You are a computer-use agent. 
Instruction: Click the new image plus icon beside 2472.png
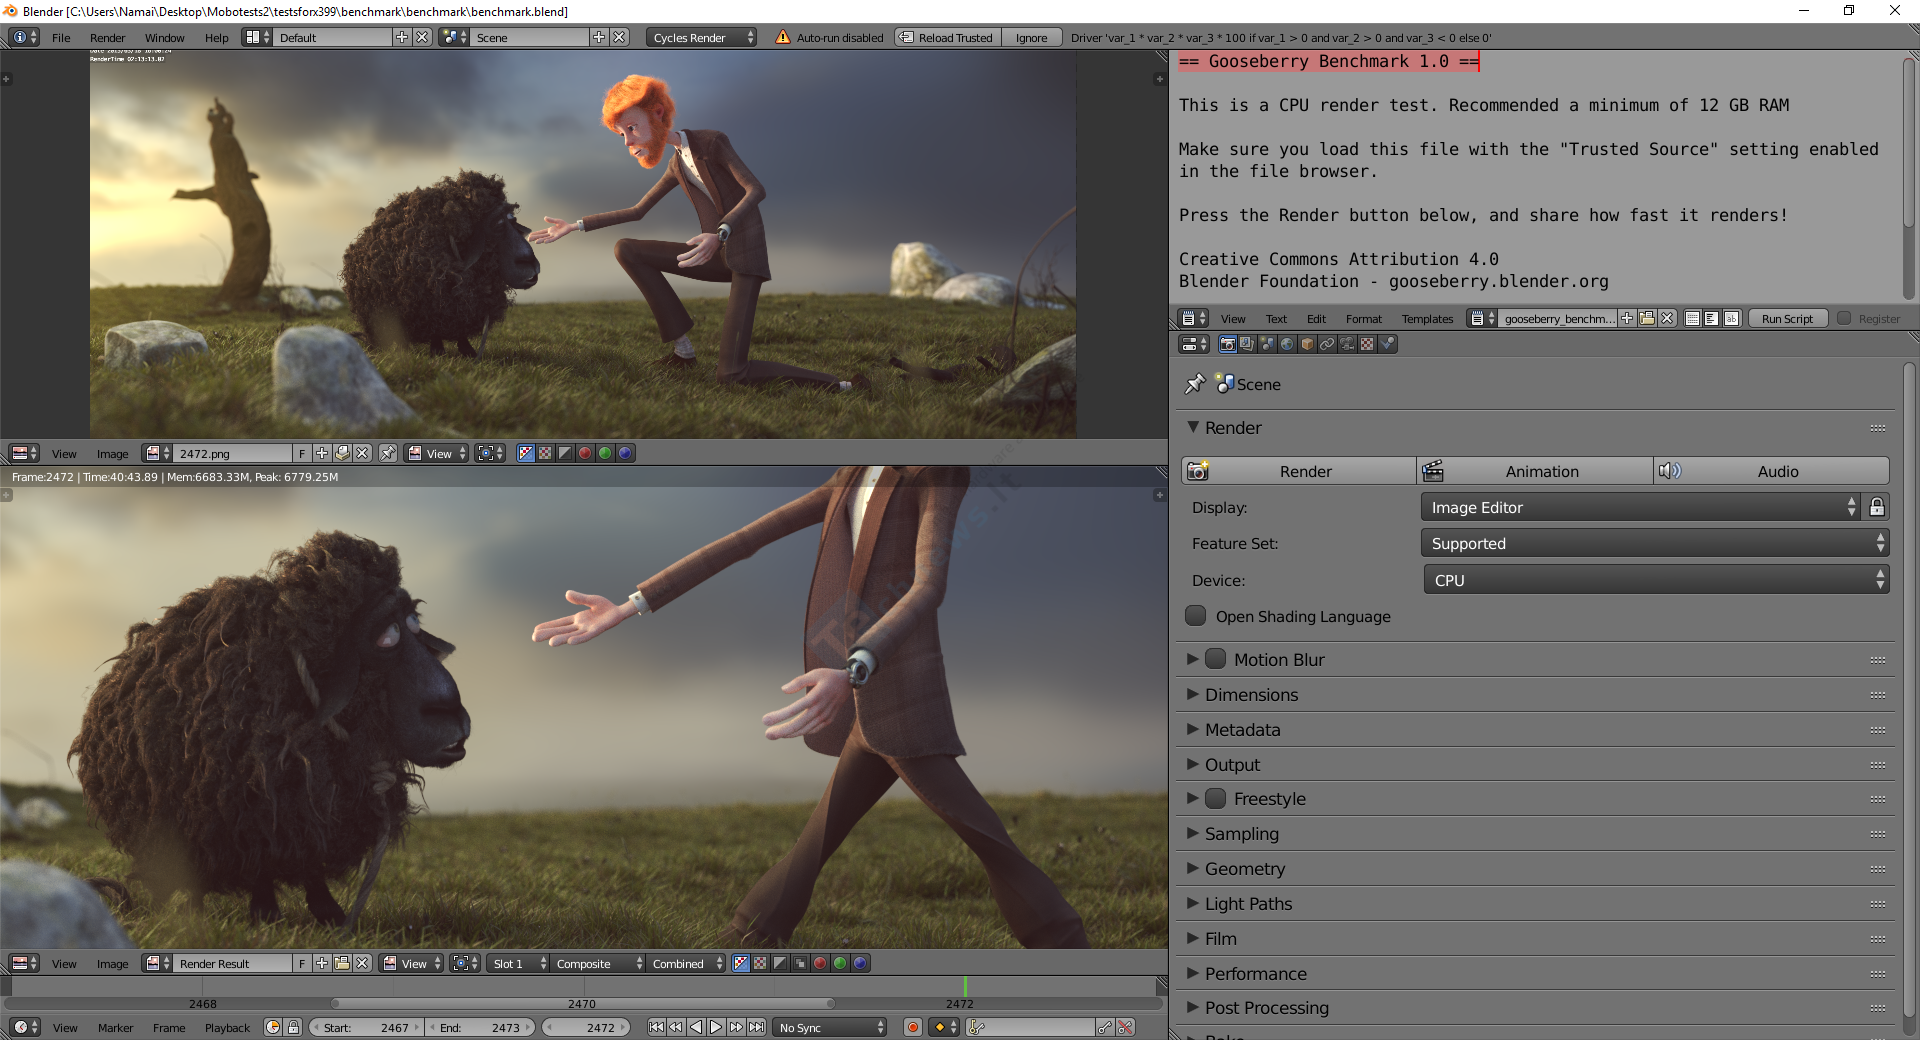(x=322, y=453)
